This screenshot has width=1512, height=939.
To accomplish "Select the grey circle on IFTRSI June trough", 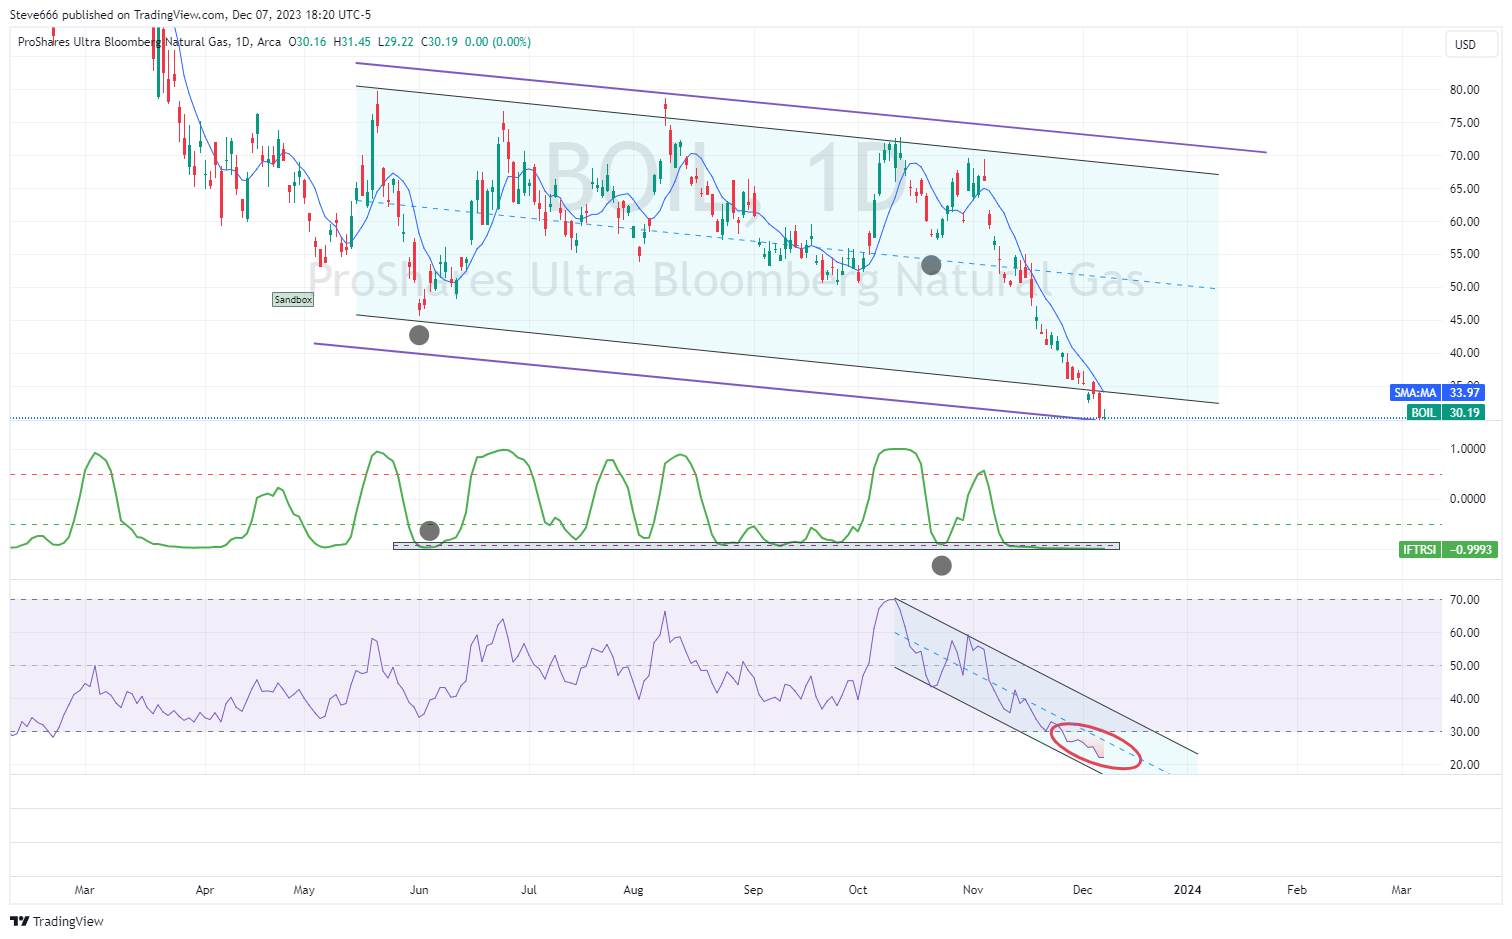I will [430, 530].
